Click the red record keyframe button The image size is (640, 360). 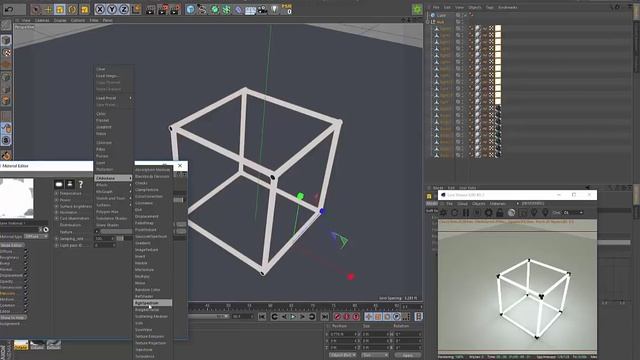[338, 316]
